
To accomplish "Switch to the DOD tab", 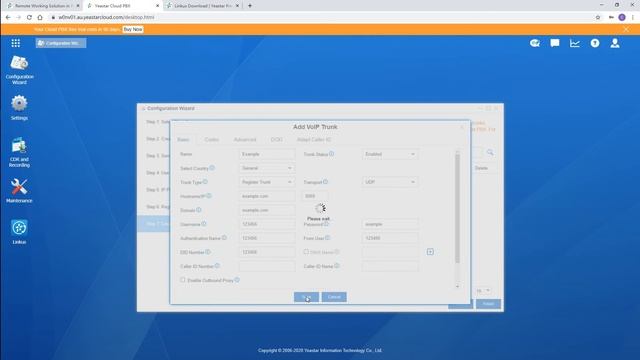I will click(x=277, y=140).
